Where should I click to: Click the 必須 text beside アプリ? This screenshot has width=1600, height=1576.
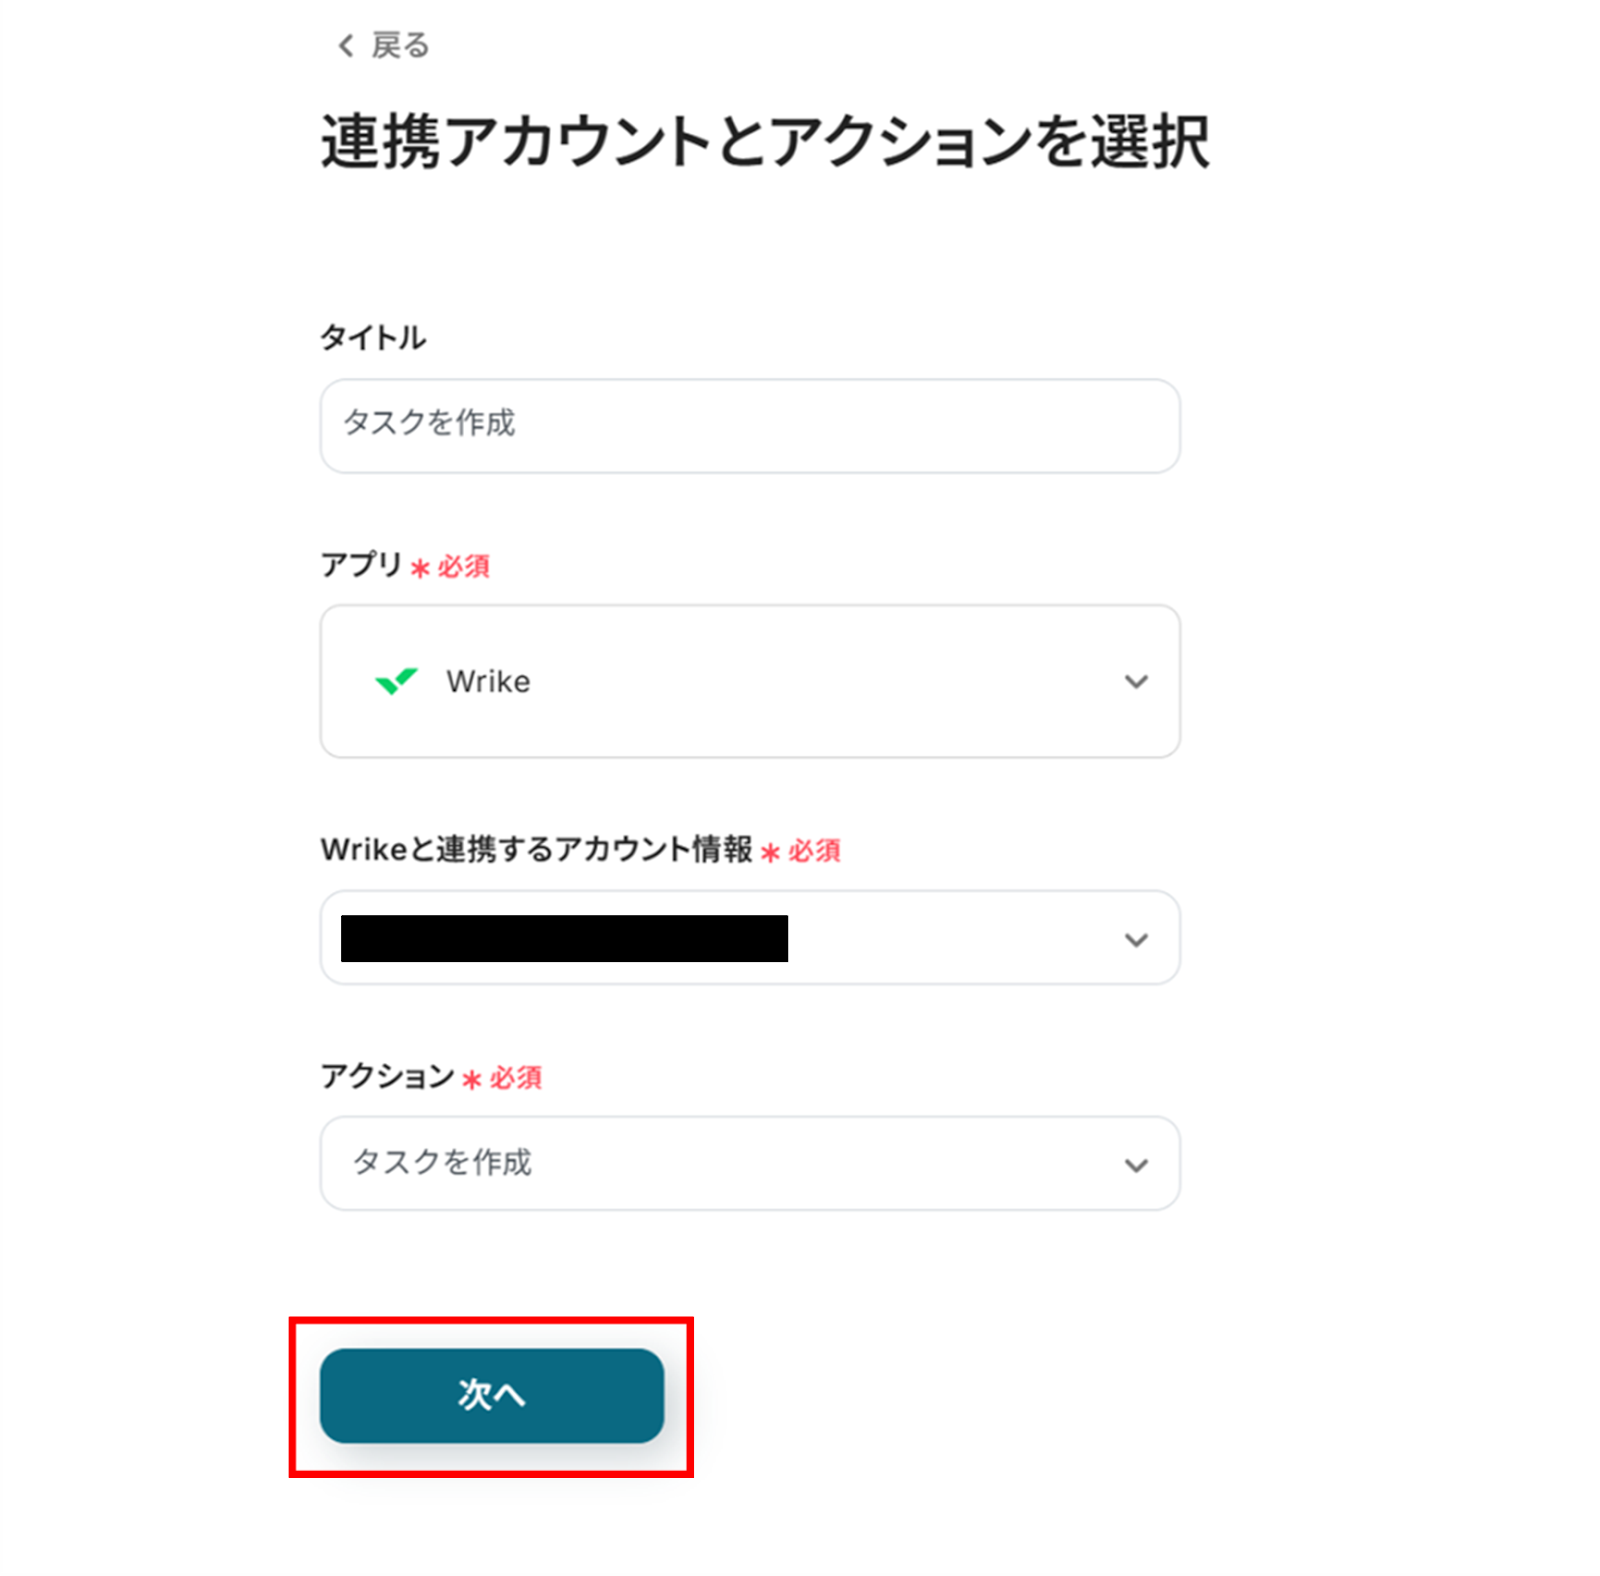coord(463,567)
